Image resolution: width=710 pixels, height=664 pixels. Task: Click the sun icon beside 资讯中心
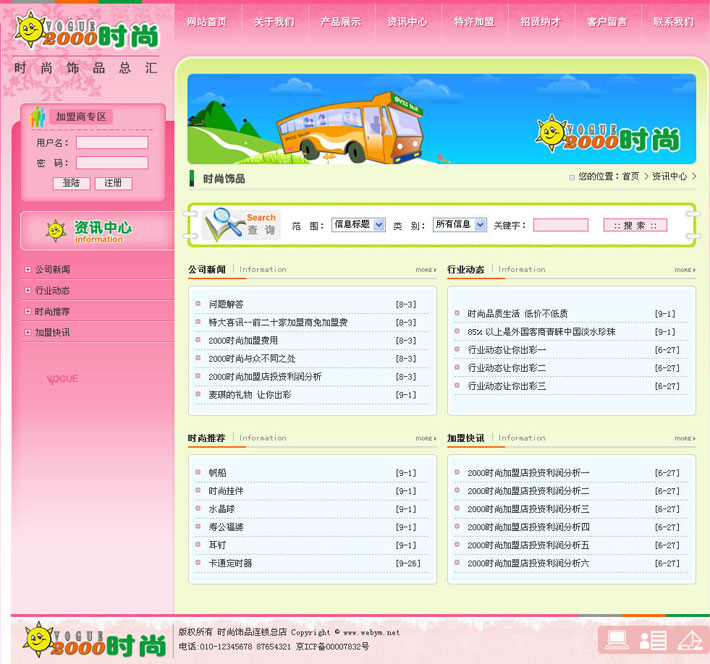[55, 230]
